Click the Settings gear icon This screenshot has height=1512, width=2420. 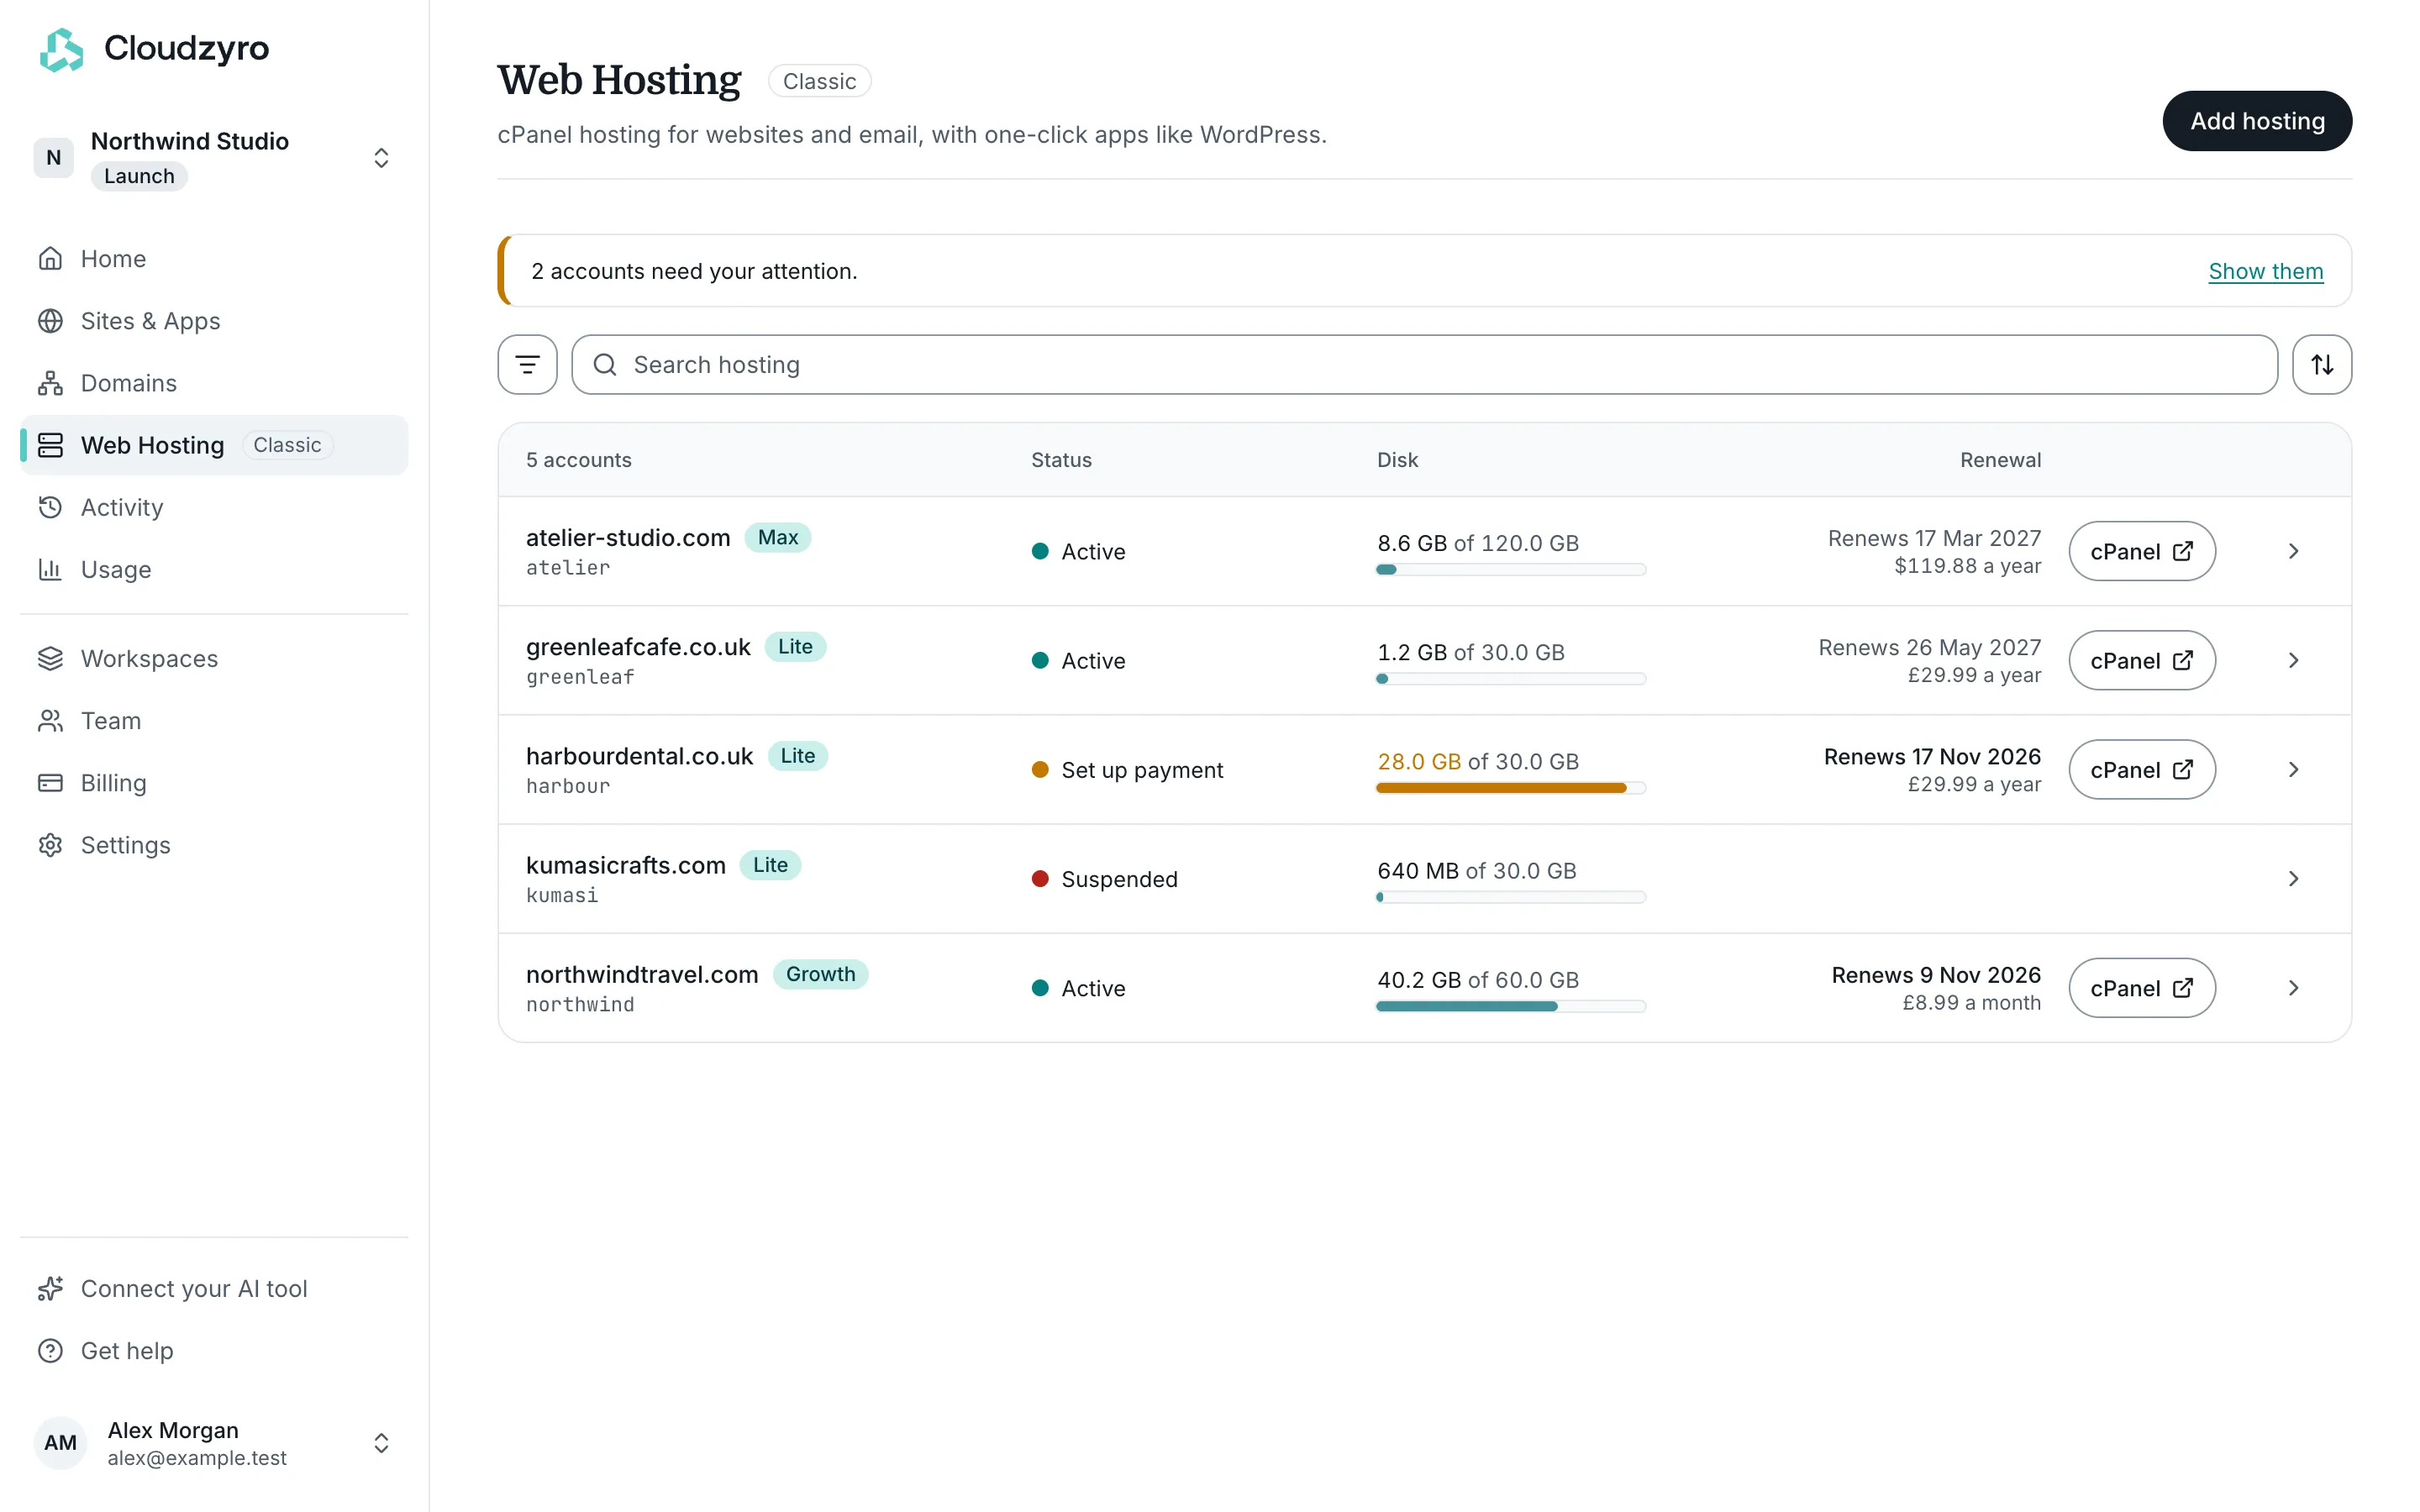click(x=50, y=845)
